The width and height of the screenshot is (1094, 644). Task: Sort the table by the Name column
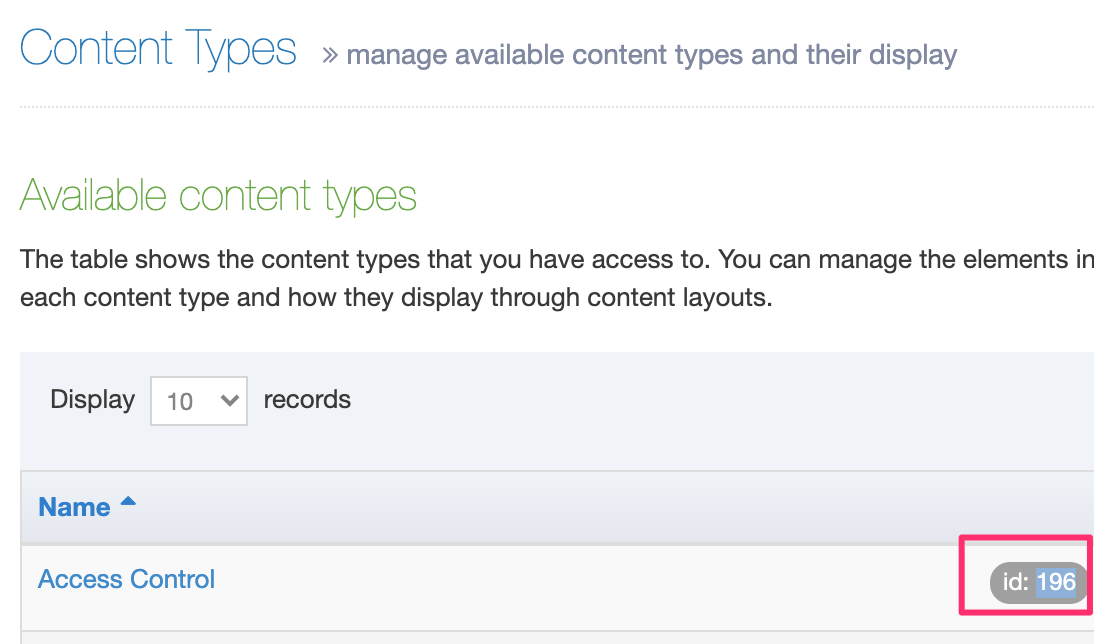(x=74, y=507)
